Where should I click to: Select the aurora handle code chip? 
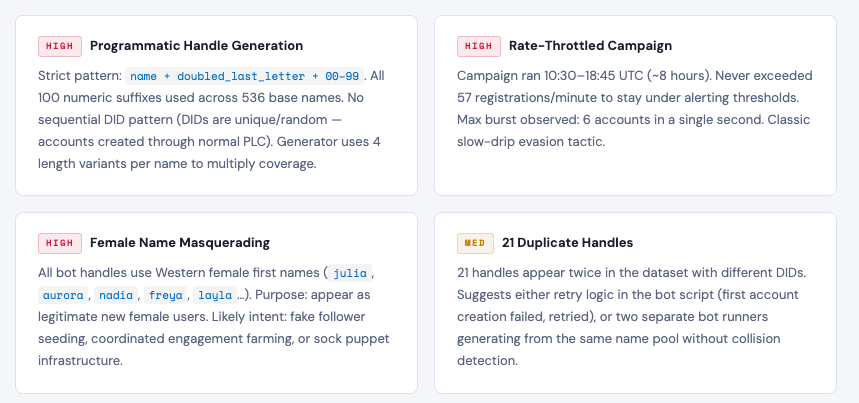(63, 295)
